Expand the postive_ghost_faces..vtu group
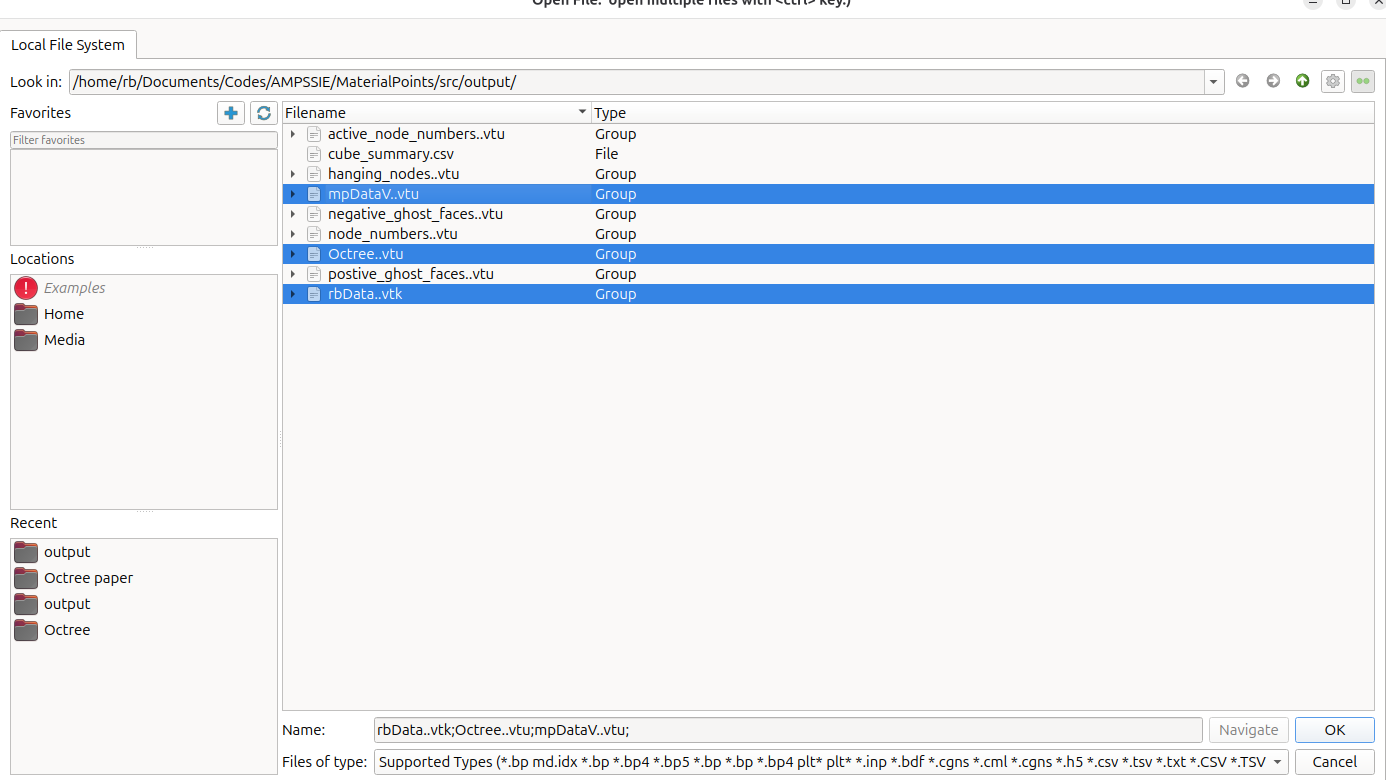The image size is (1386, 780). pyautogui.click(x=293, y=274)
